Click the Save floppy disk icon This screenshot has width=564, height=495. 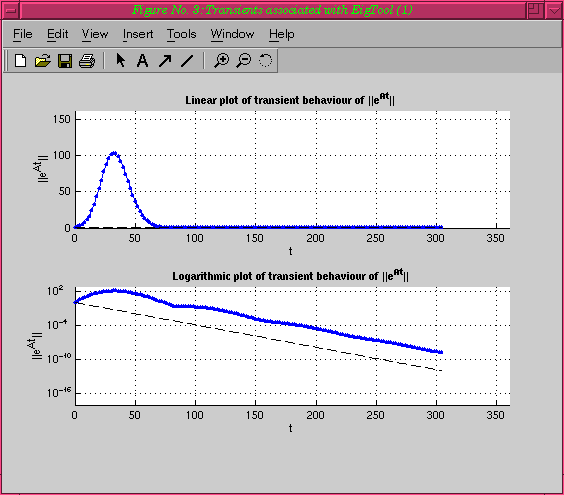point(65,60)
